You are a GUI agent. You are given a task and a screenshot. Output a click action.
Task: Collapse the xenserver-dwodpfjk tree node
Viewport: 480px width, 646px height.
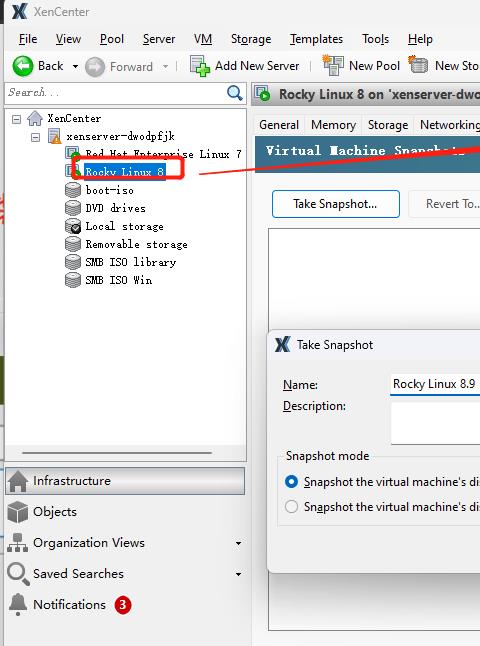[35, 137]
